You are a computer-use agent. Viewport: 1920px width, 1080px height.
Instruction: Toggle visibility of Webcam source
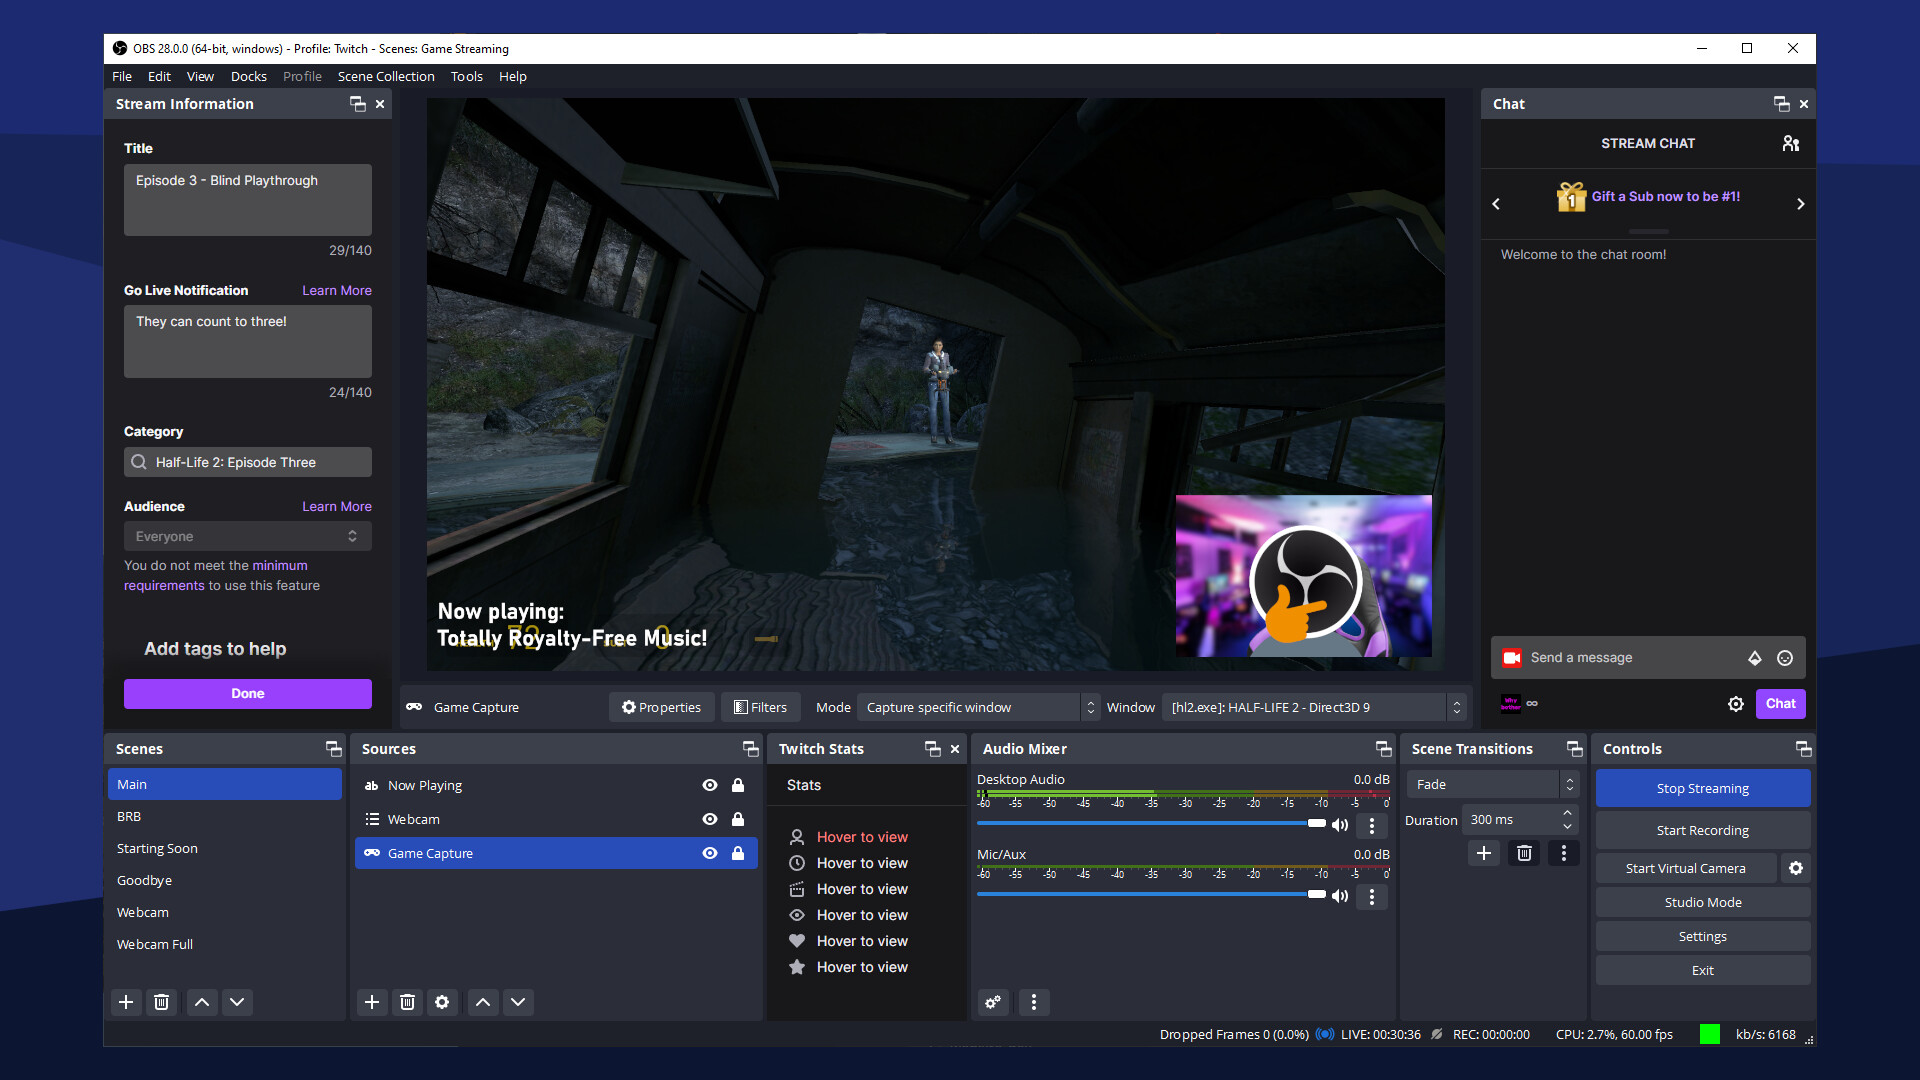[711, 818]
